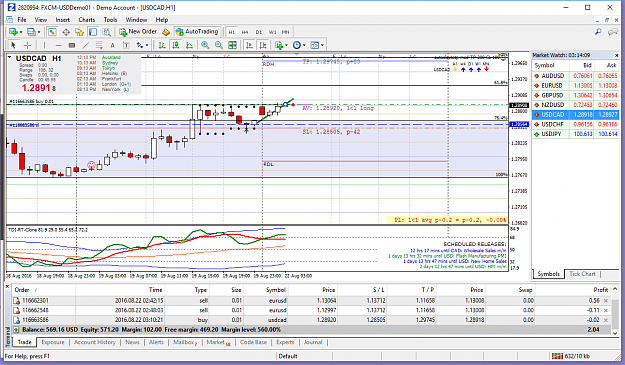Open the chat bubbles icon
This screenshot has width=625, height=365.
(613, 32)
